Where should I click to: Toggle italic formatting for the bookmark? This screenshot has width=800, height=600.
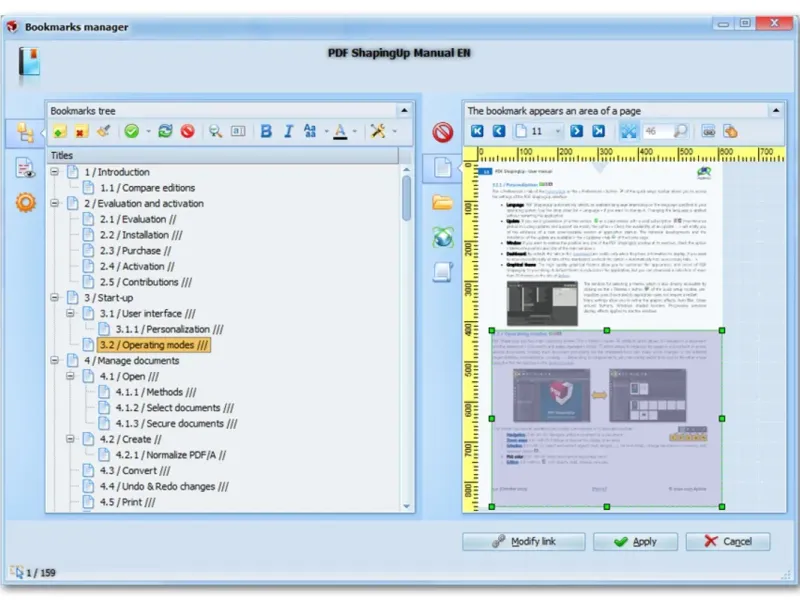288,132
